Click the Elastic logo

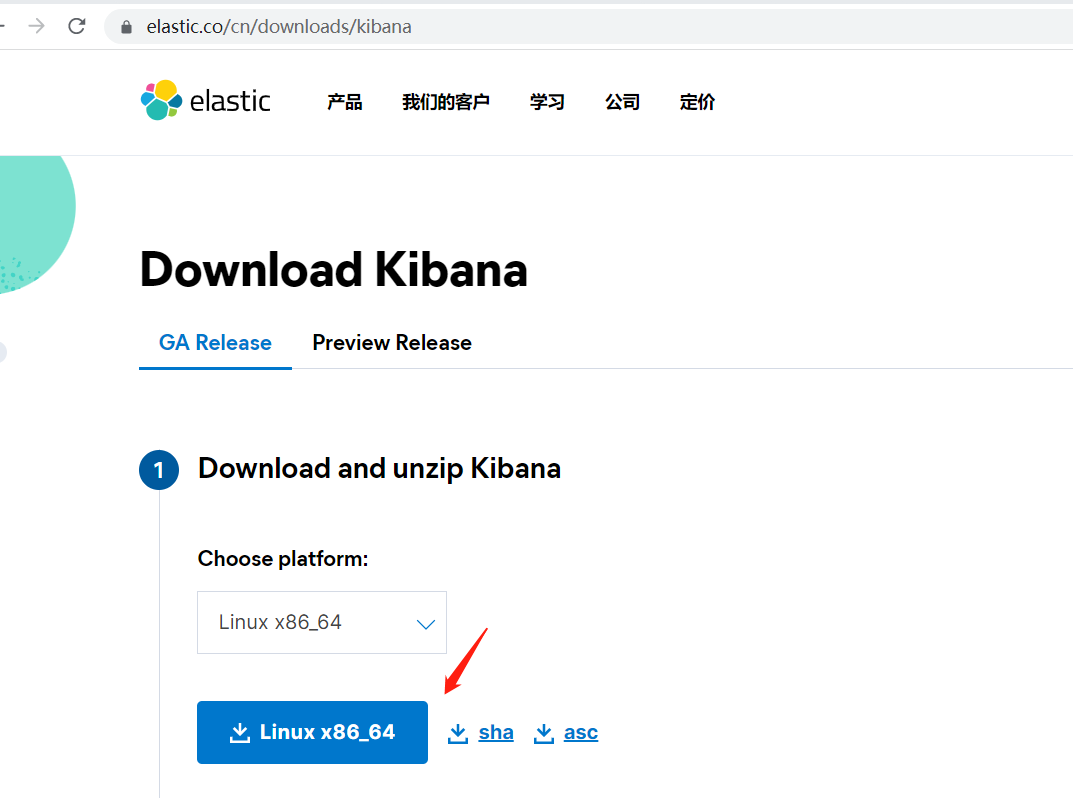click(x=206, y=101)
